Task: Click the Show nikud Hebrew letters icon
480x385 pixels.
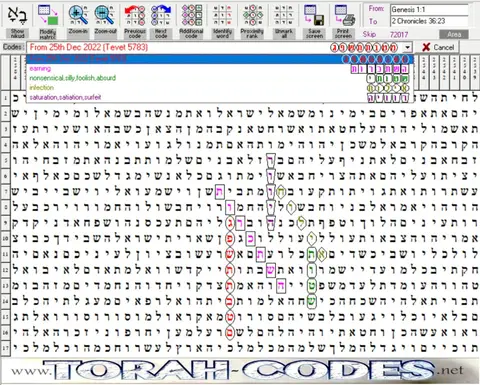Action: tap(17, 16)
